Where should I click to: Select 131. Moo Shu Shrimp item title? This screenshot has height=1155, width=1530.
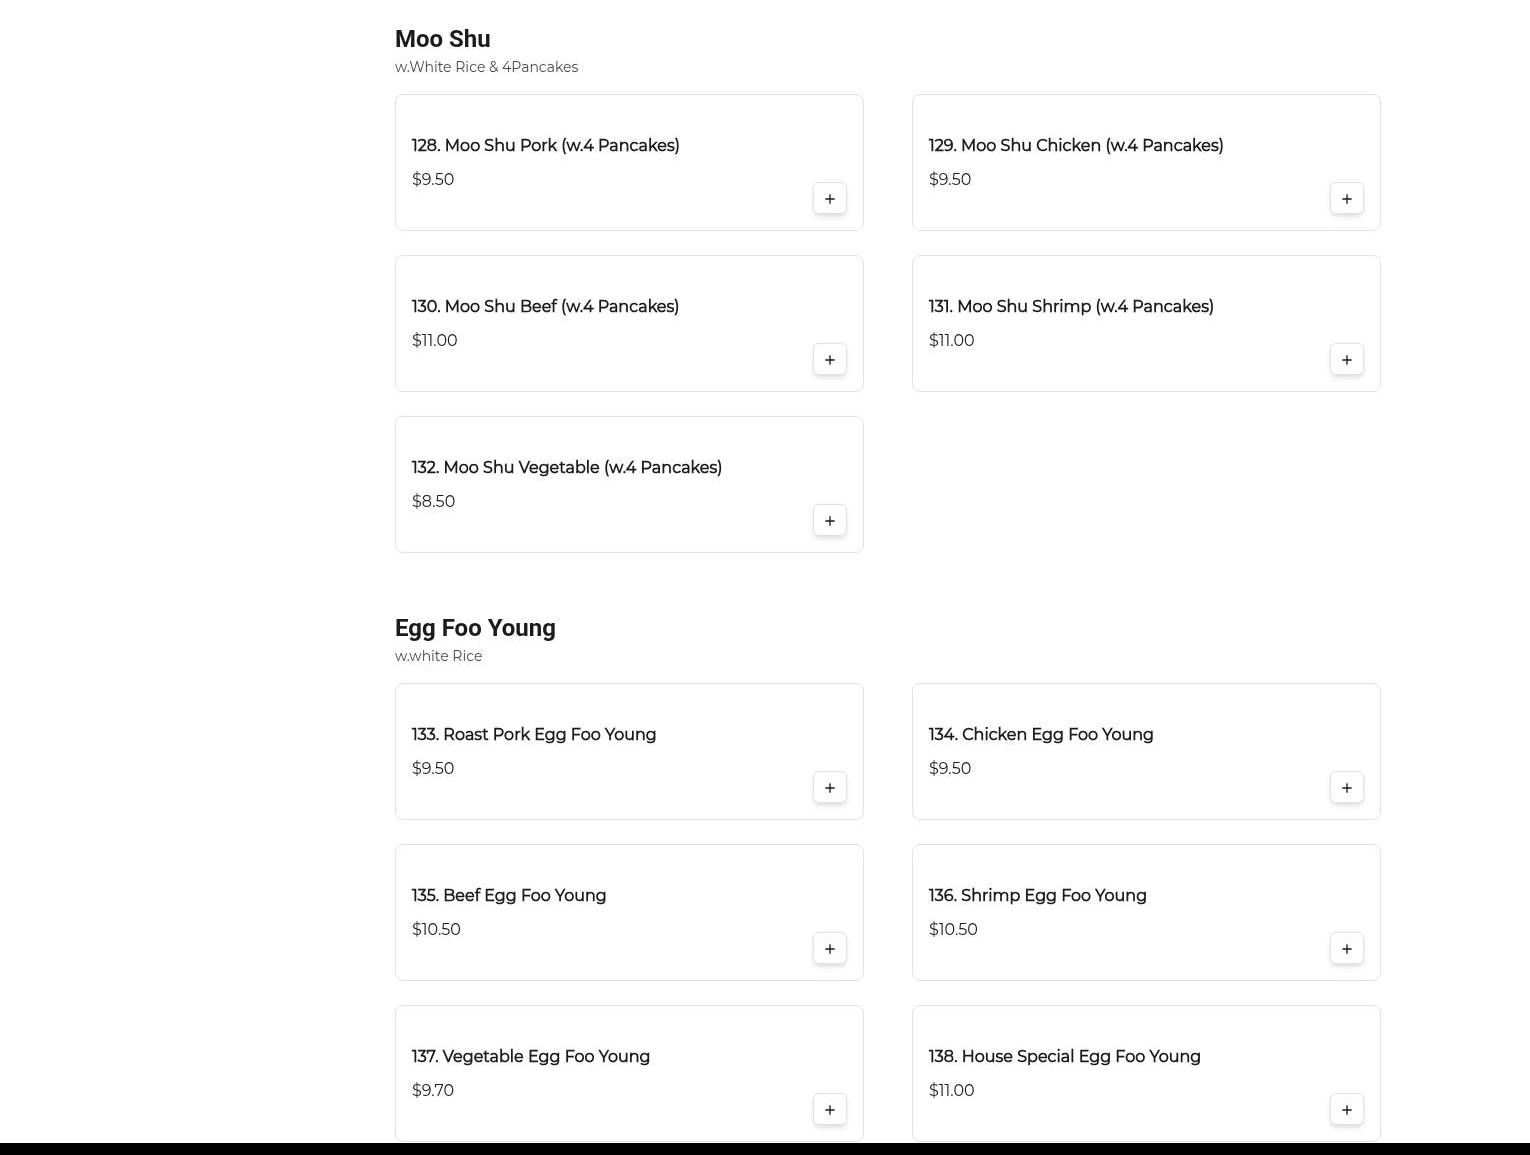tap(1070, 307)
